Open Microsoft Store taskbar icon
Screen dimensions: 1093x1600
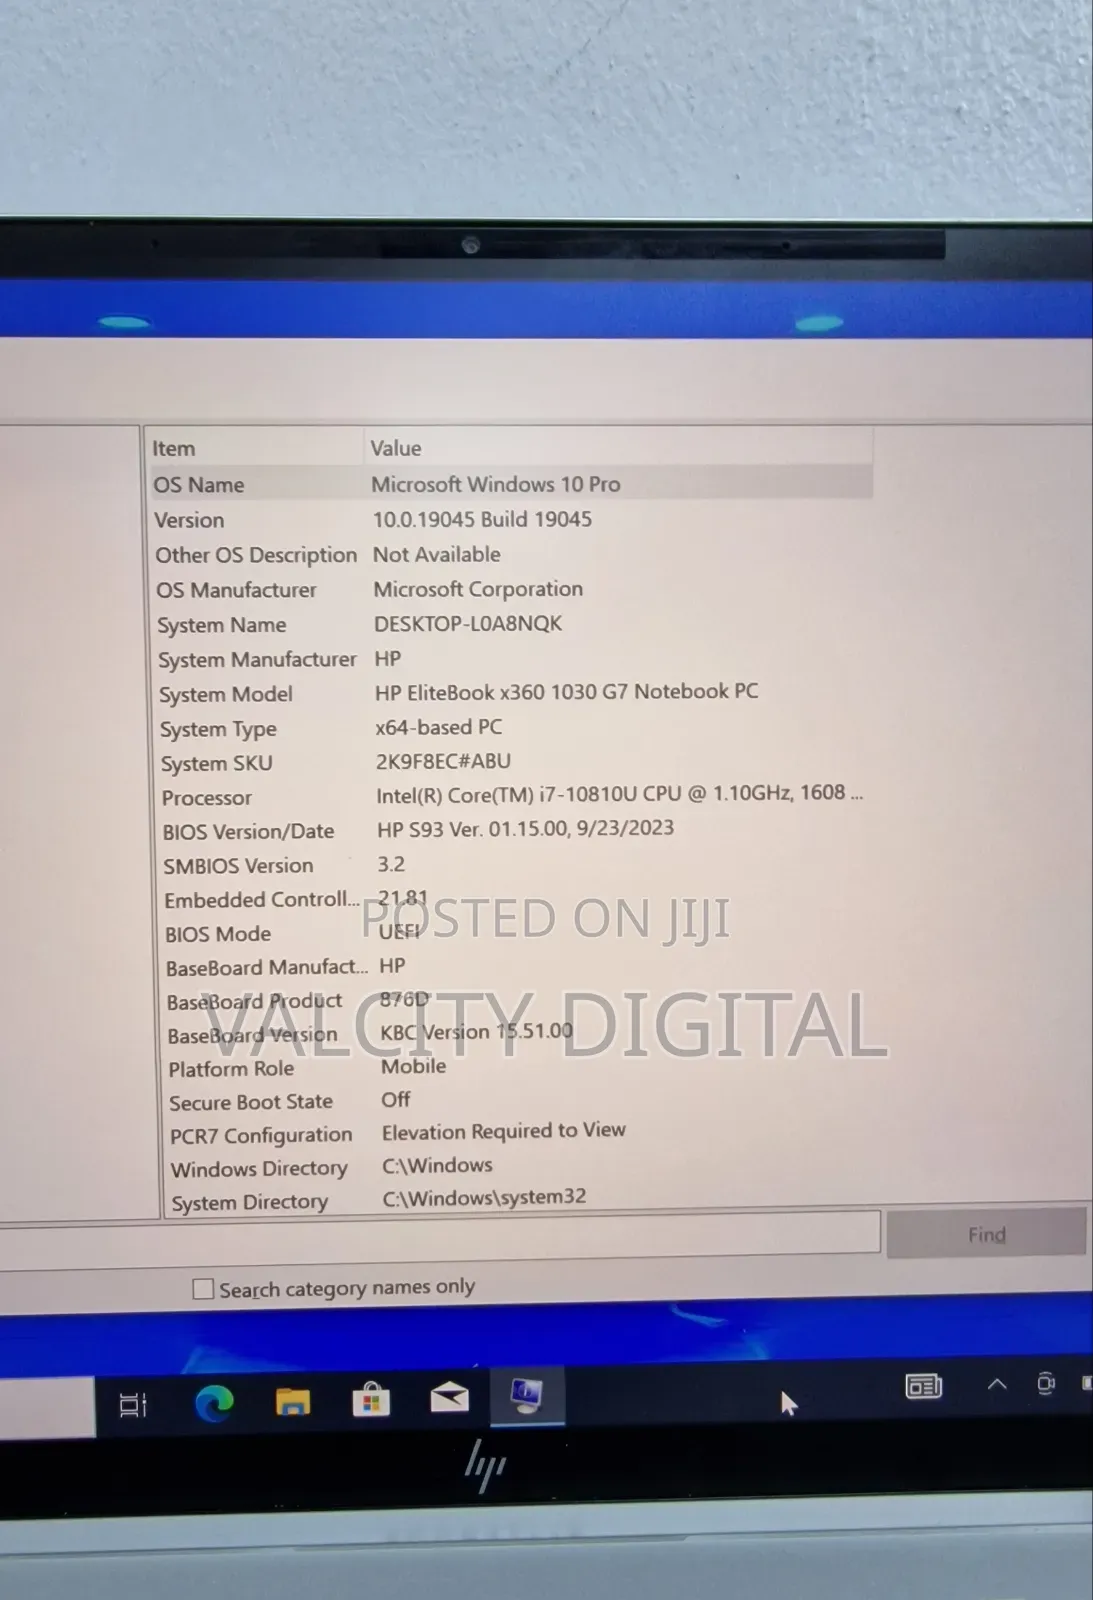(x=371, y=1400)
